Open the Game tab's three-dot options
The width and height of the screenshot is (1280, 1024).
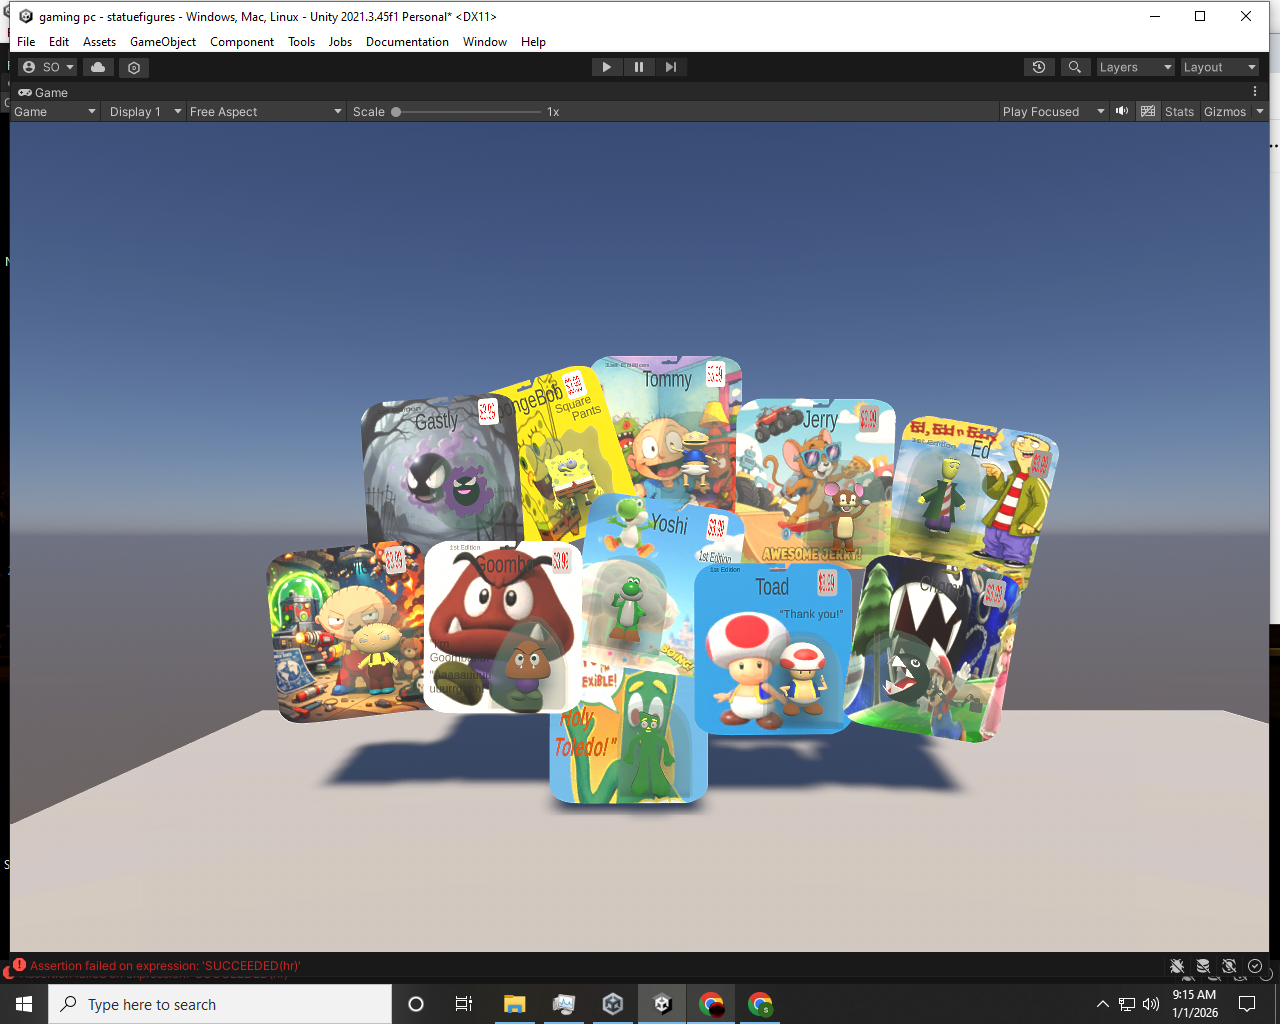[x=1255, y=92]
